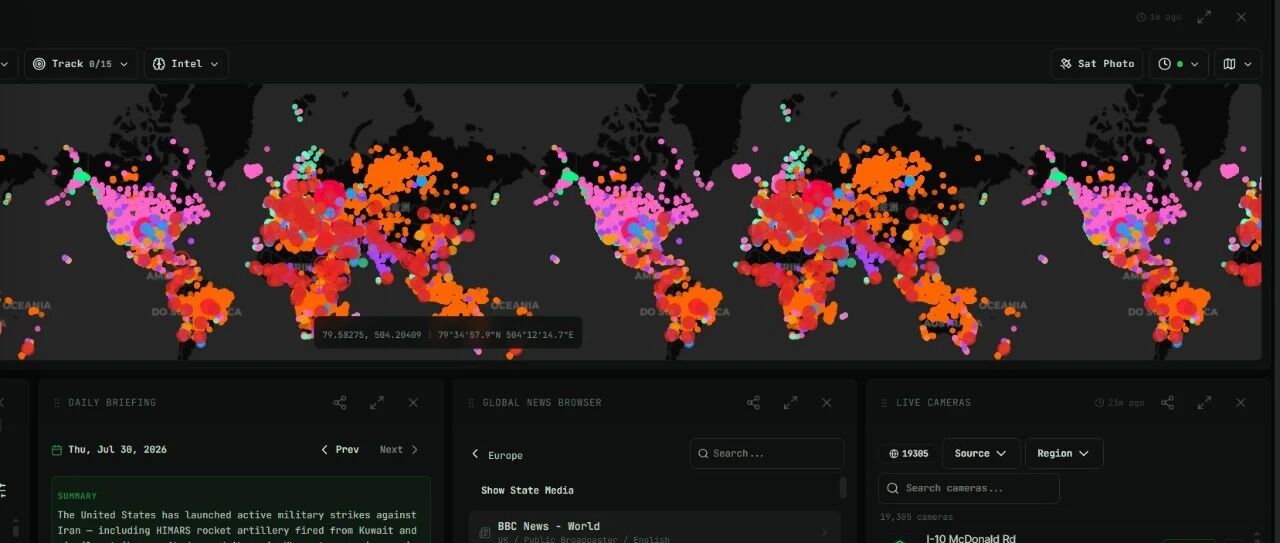Screen dimensions: 1280x543
Task: Click the Europe region label
Action: [505, 455]
